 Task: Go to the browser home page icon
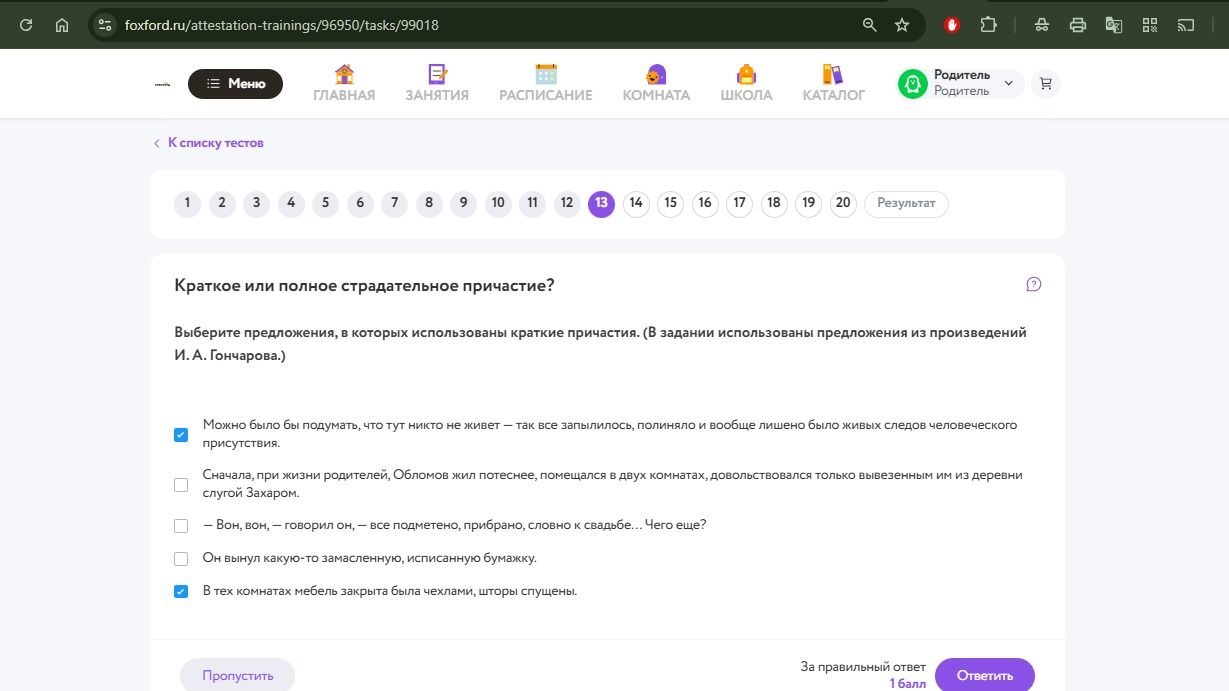click(x=62, y=25)
